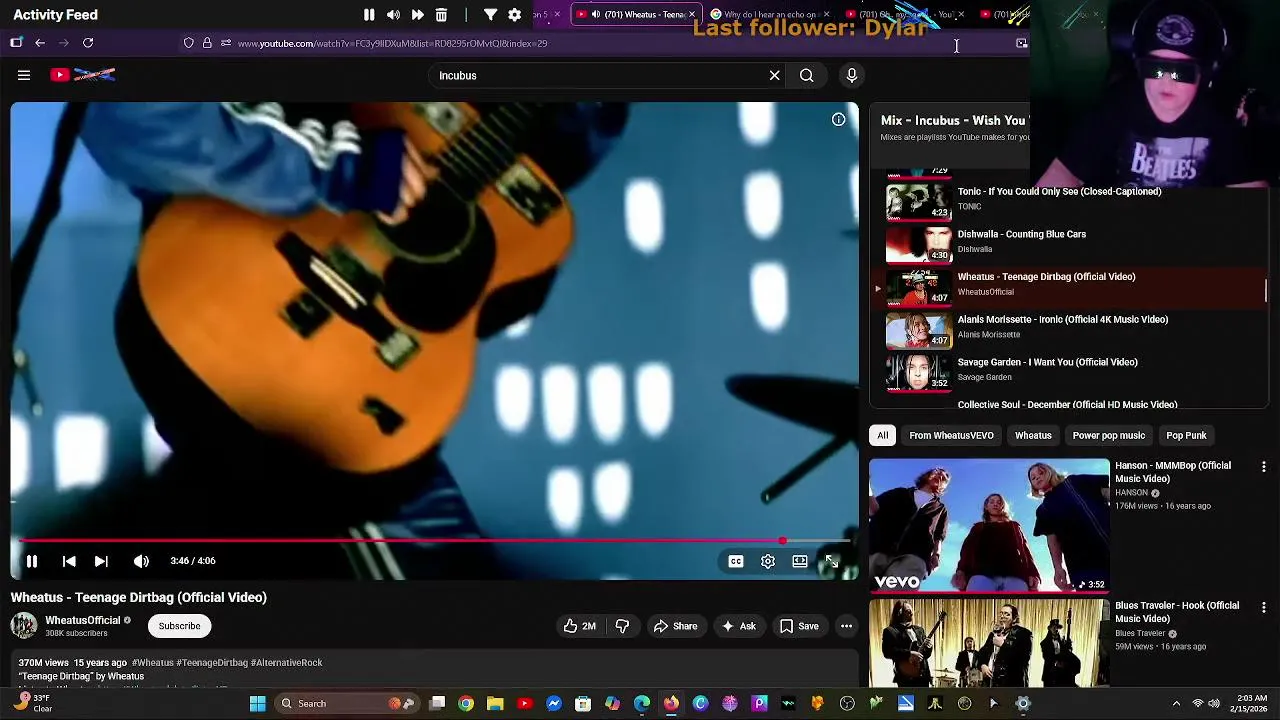1280x720 pixels.
Task: Select the browser URL address field
Action: pyautogui.click(x=600, y=43)
